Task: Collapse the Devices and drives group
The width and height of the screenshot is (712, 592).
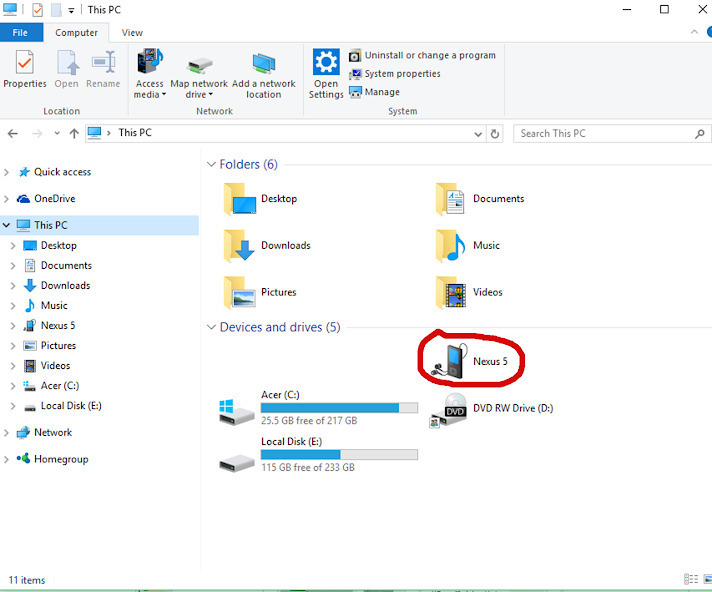Action: click(211, 327)
